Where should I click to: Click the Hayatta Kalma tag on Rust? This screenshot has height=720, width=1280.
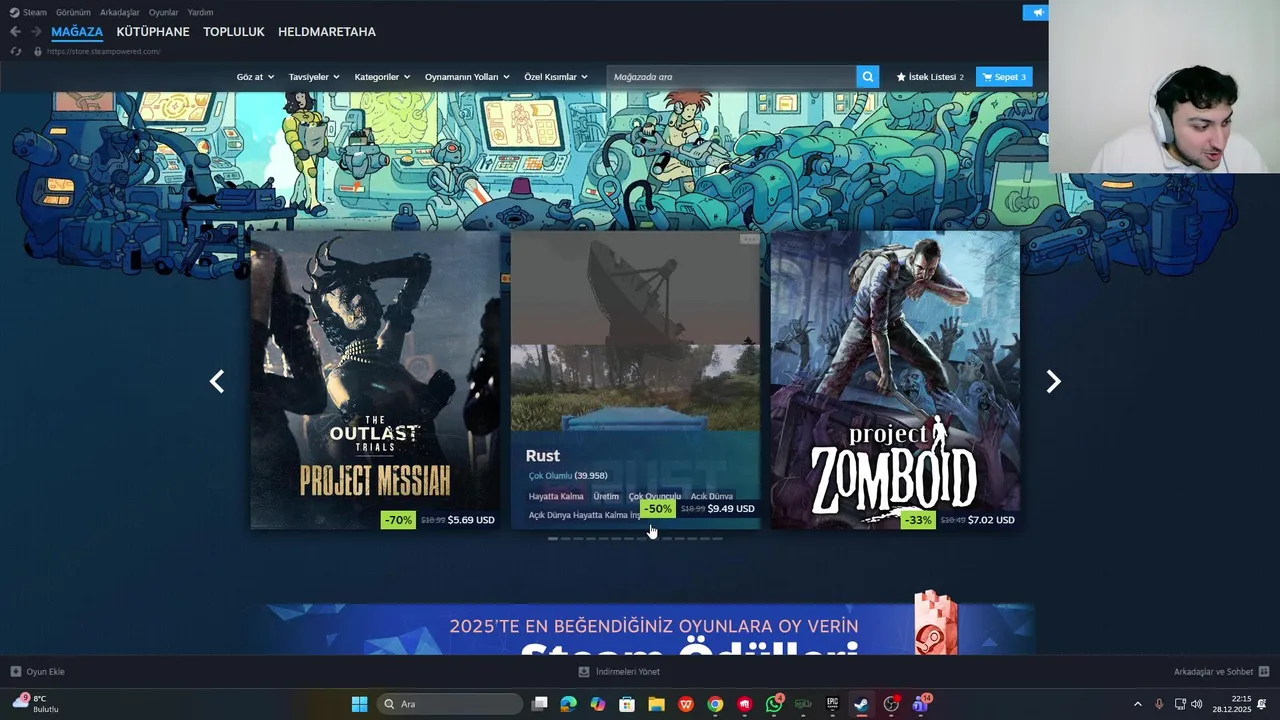coord(556,496)
